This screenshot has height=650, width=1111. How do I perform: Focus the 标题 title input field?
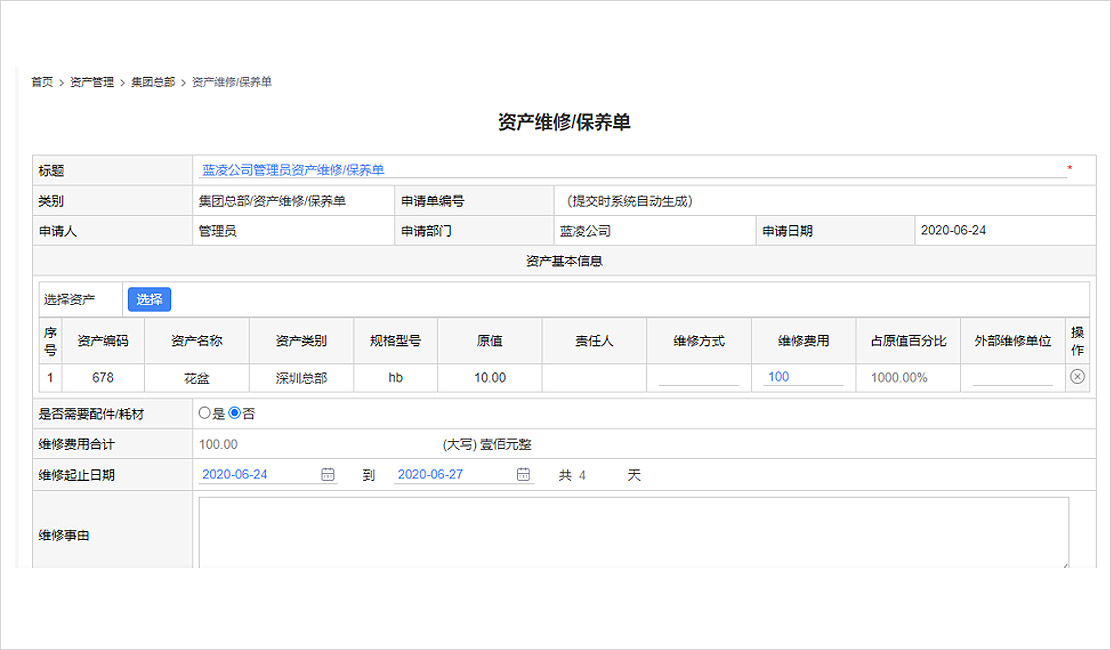(x=630, y=170)
